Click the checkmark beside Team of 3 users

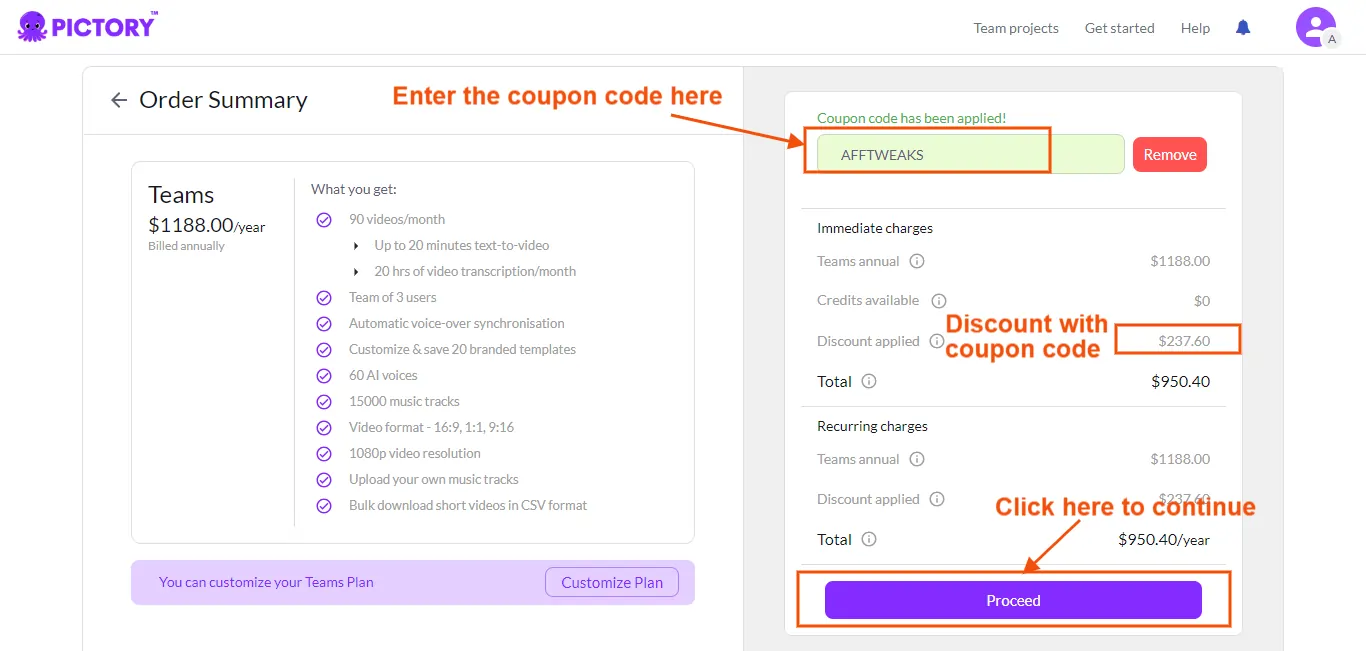pyautogui.click(x=324, y=297)
